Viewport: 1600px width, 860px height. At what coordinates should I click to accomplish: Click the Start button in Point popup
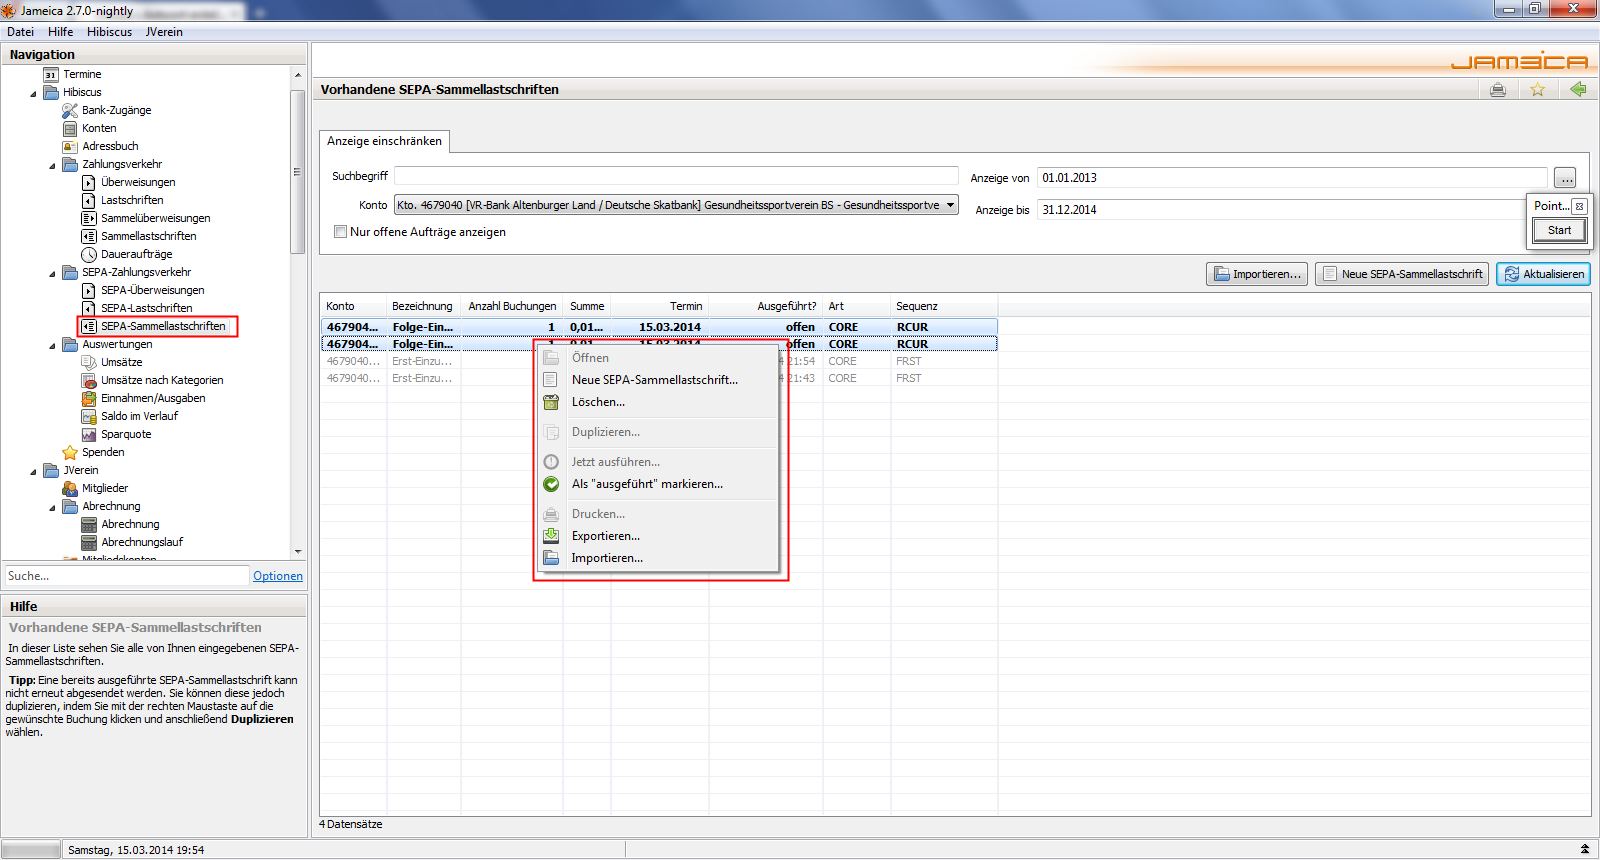coord(1559,230)
